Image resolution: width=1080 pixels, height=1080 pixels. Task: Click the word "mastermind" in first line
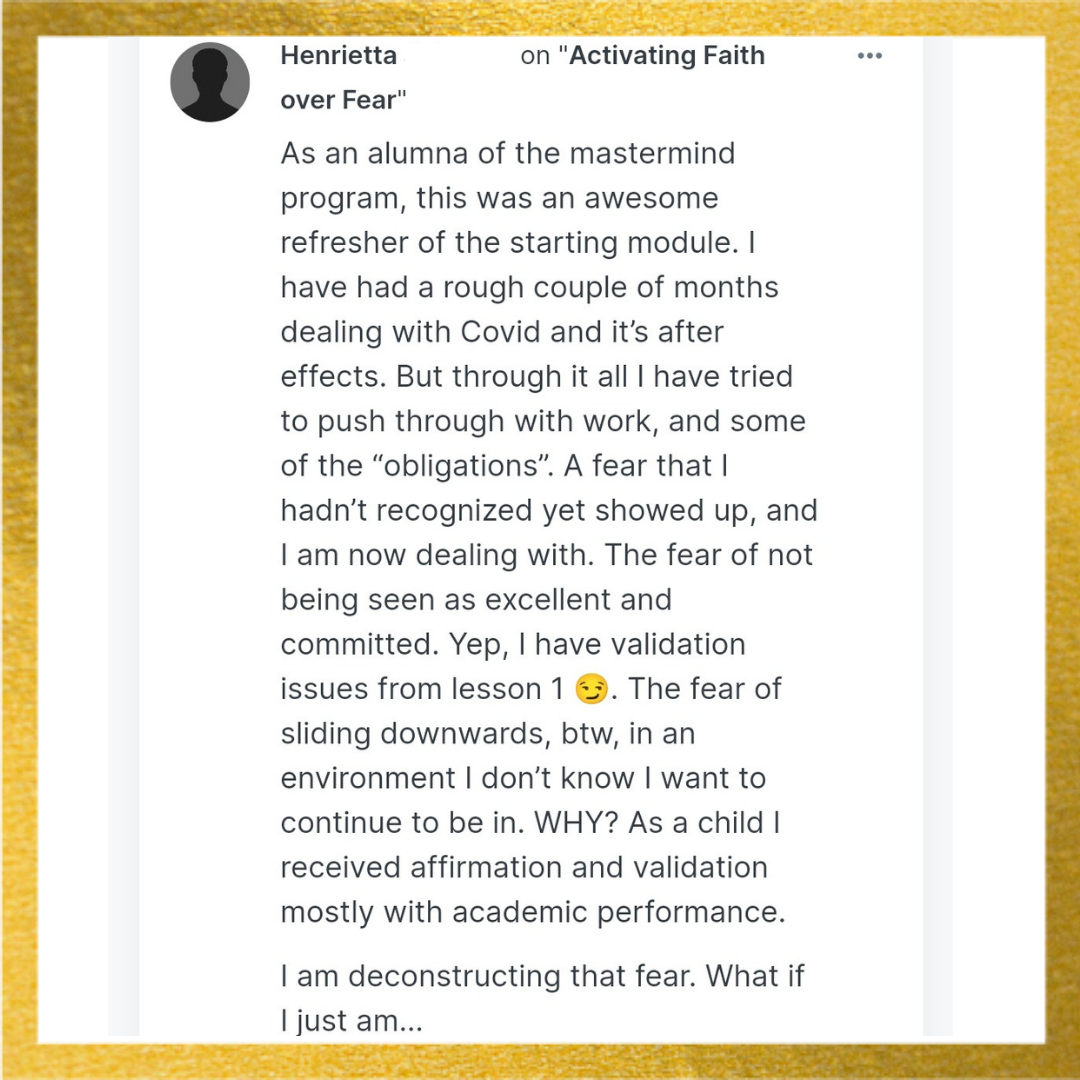coord(652,153)
